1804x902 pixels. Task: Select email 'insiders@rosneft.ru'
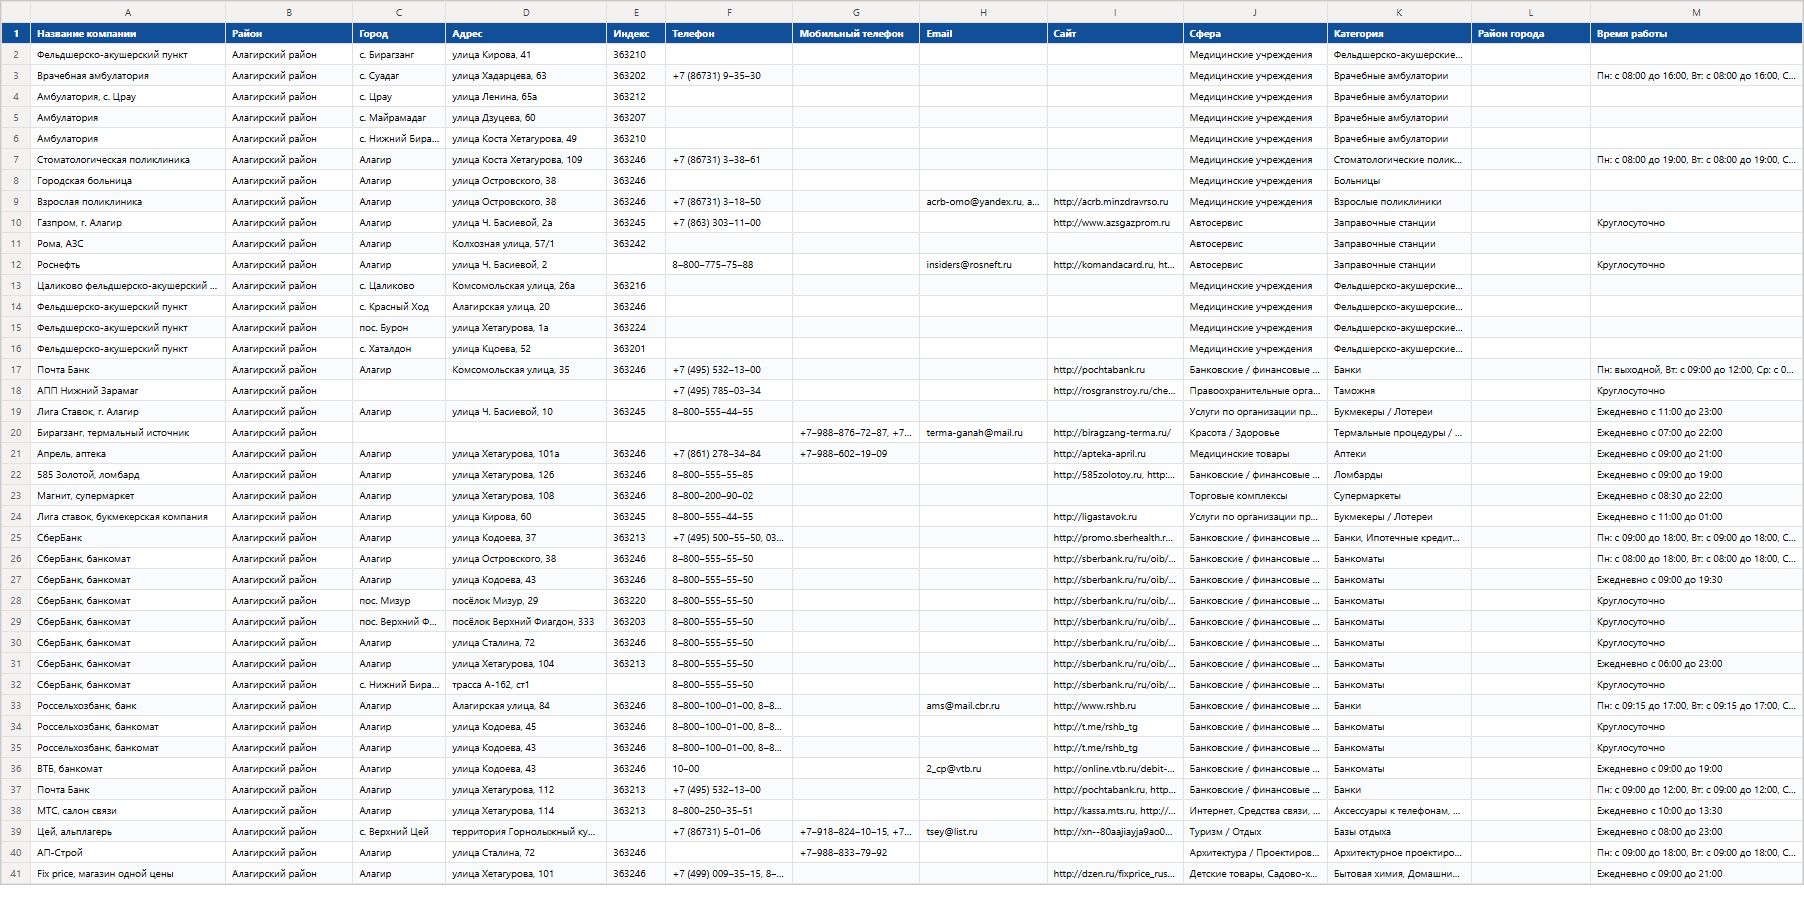[x=983, y=265]
